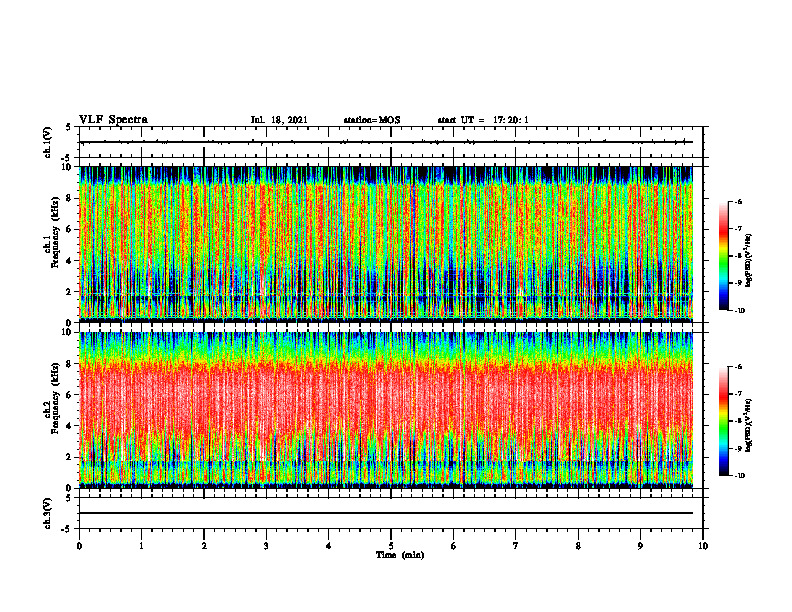The width and height of the screenshot is (792, 612).
Task: Click the "ch.1(V)" waveform axis label
Action: click(47, 142)
